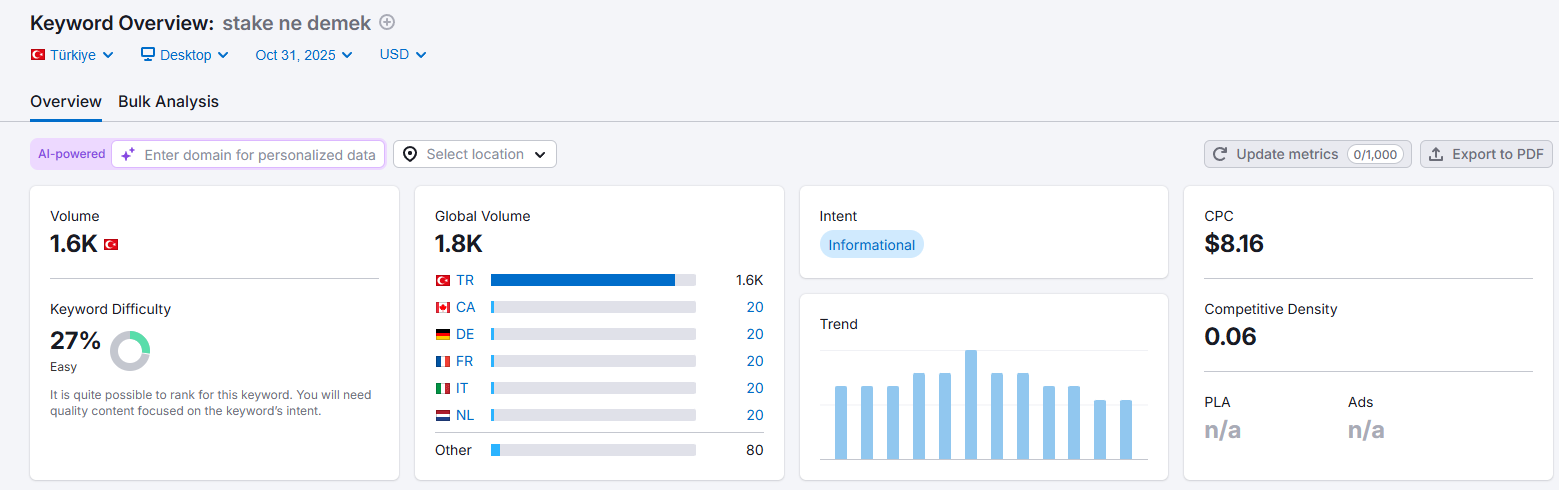Click the desktop monitor icon

click(x=148, y=54)
